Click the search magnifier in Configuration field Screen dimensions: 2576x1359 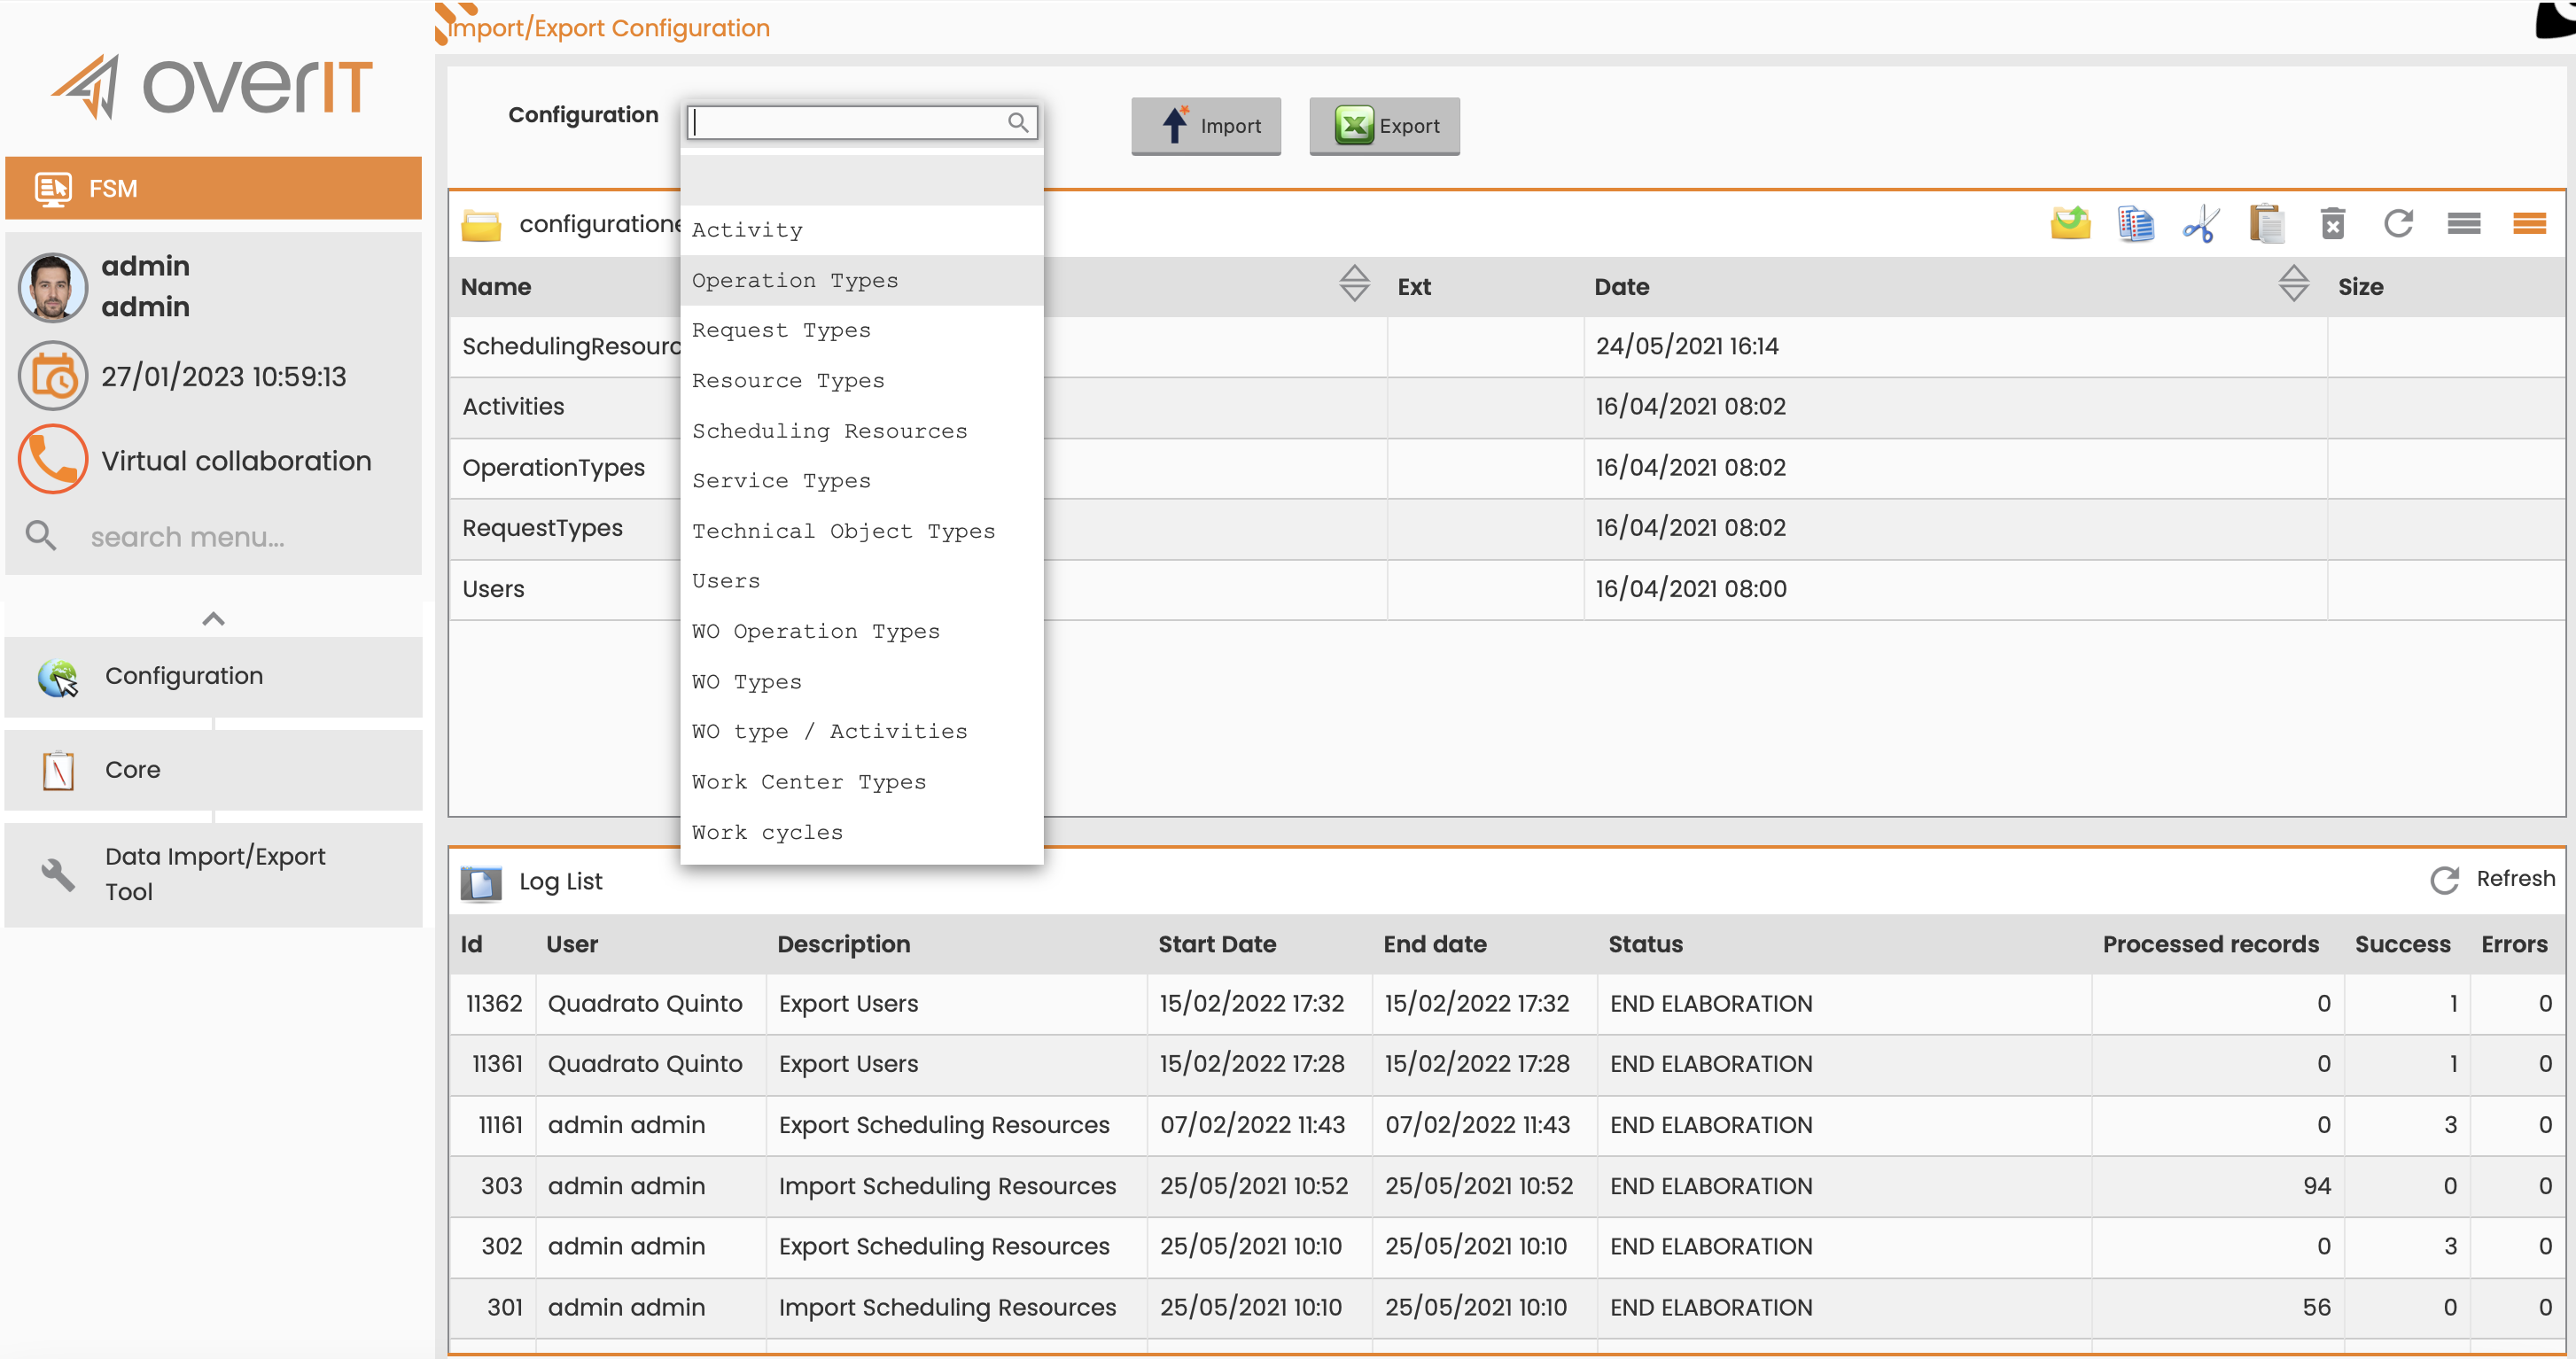tap(1018, 122)
